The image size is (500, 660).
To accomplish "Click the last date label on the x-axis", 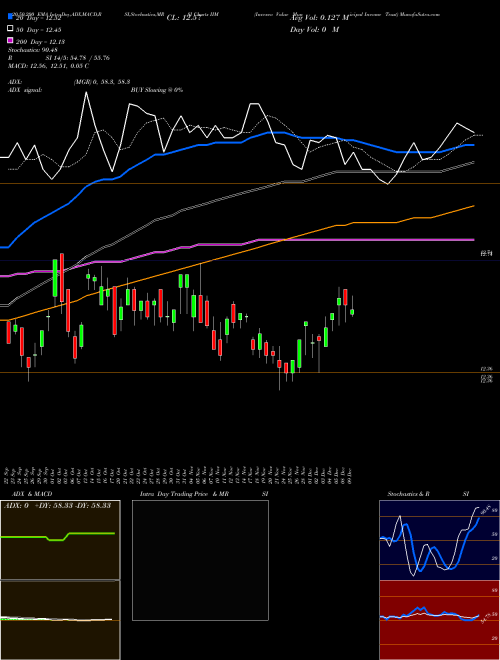I will tap(349, 474).
